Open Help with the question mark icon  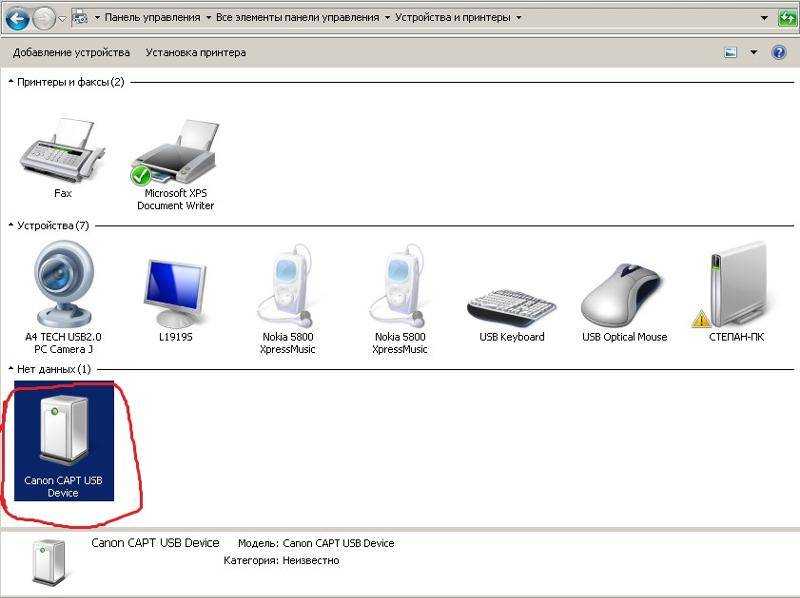point(779,53)
